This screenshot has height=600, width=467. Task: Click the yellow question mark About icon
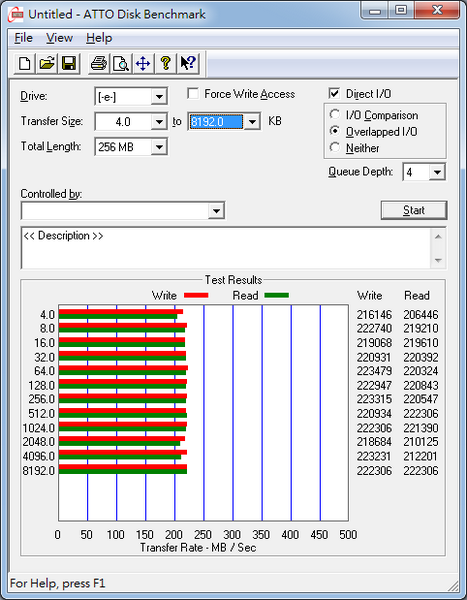[165, 63]
